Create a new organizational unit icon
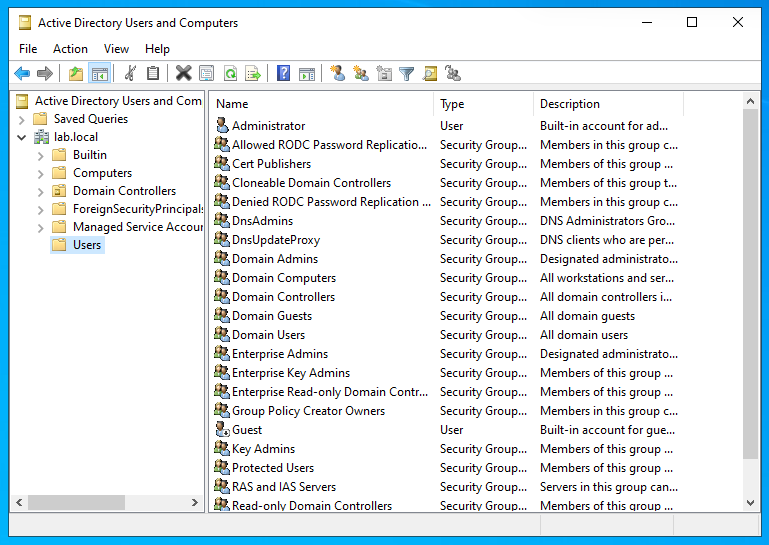This screenshot has height=545, width=769. [x=384, y=74]
